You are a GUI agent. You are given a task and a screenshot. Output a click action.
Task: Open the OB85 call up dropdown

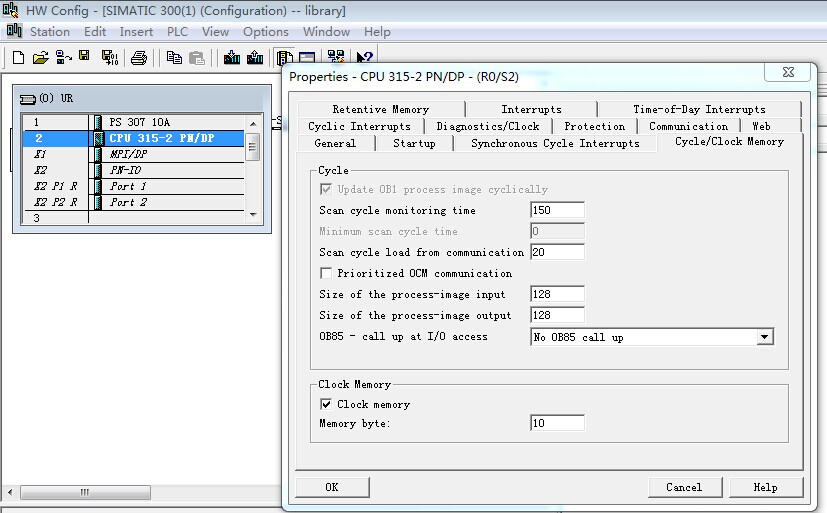(x=765, y=337)
